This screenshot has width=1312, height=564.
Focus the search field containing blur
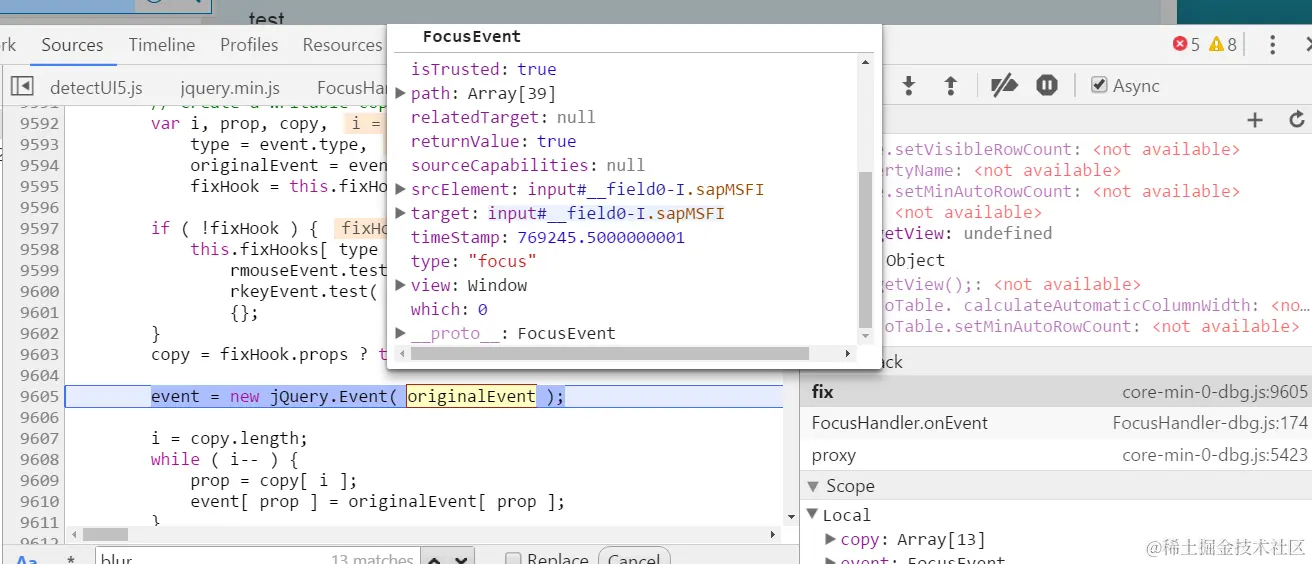click(x=258, y=558)
